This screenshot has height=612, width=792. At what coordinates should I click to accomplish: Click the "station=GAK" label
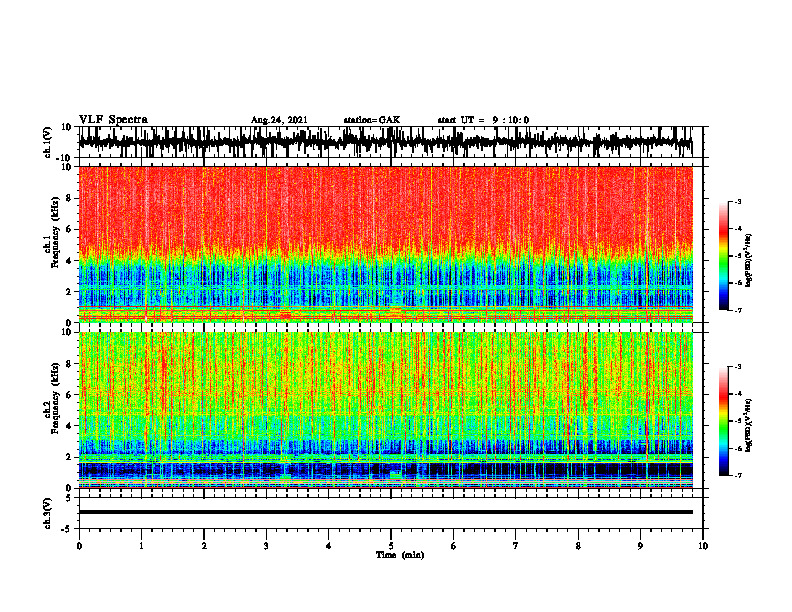click(x=372, y=120)
